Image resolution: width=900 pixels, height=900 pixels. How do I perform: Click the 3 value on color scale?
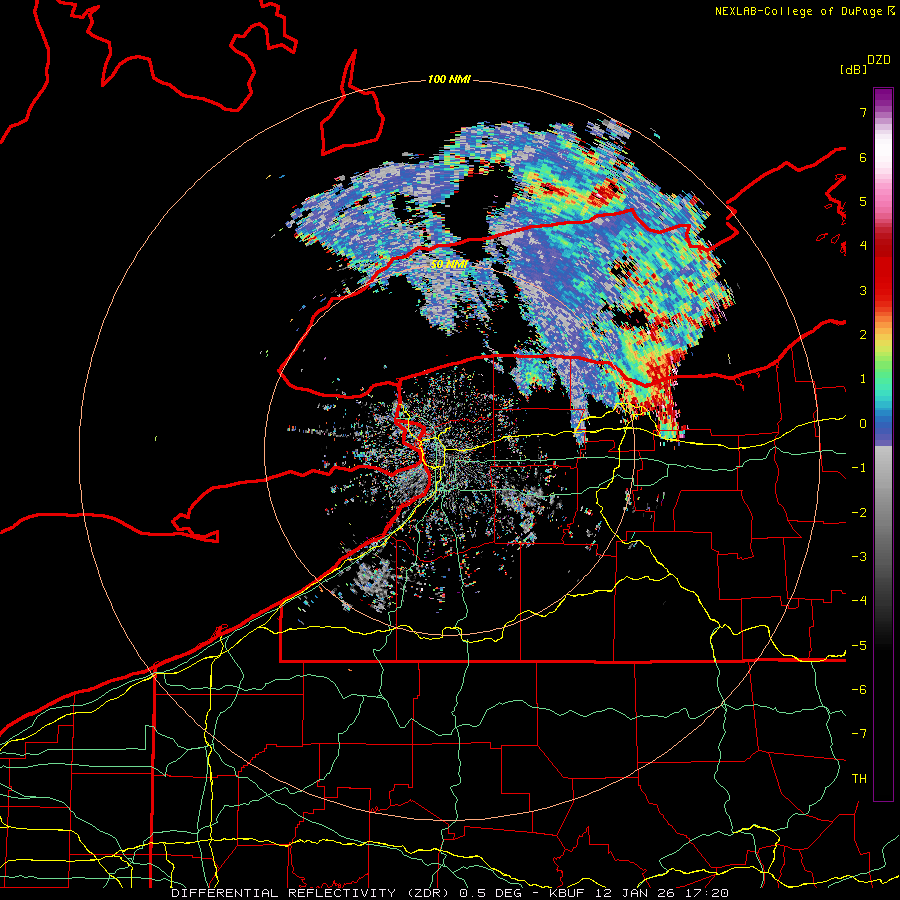(863, 290)
